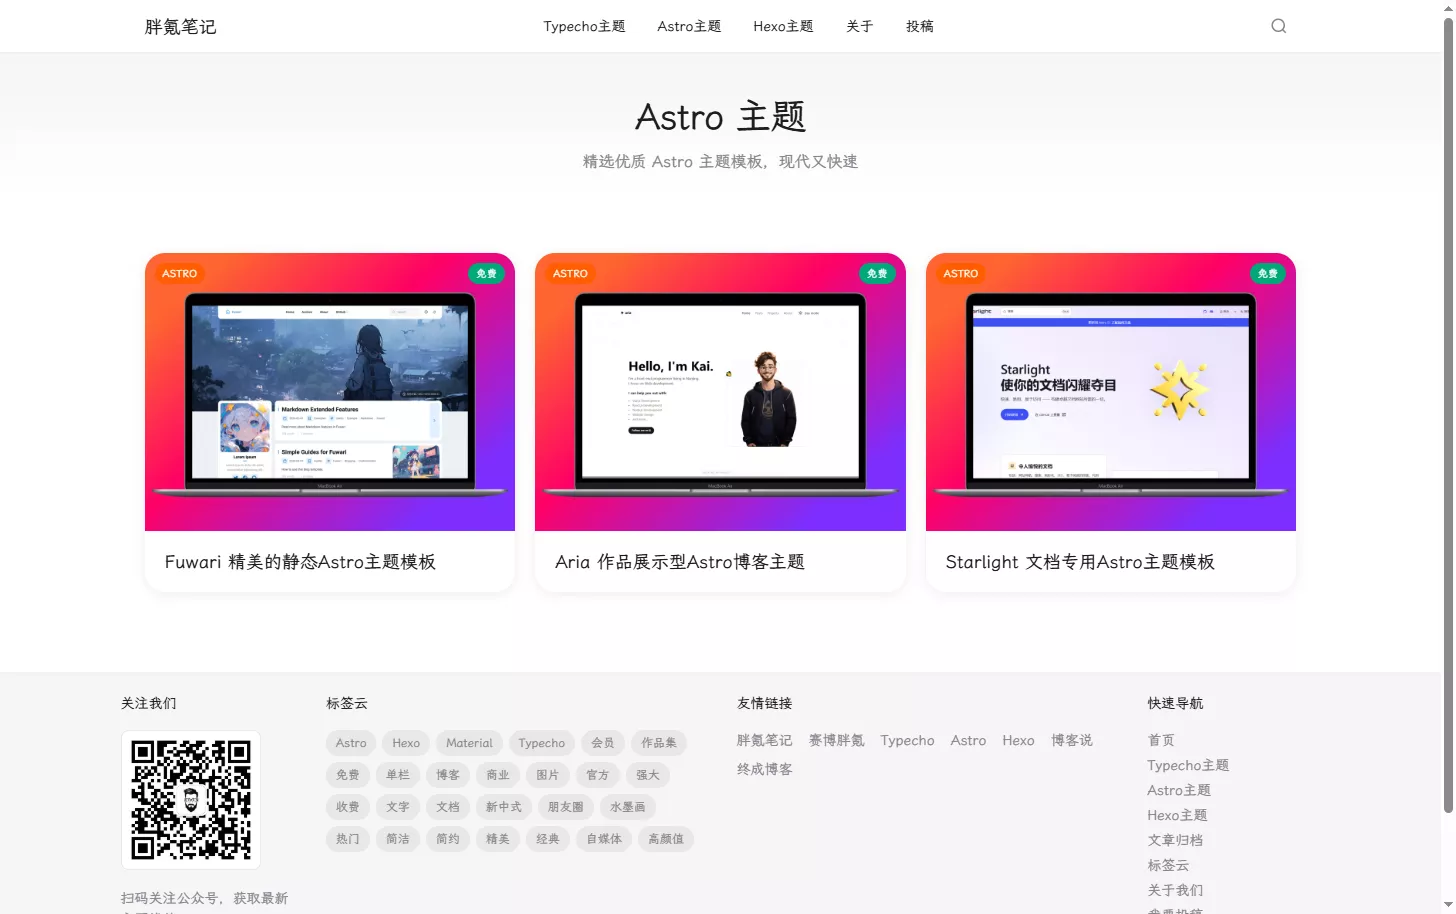Viewport: 1456px width, 914px height.
Task: Go to 首页 in quick navigation
Action: (1161, 741)
